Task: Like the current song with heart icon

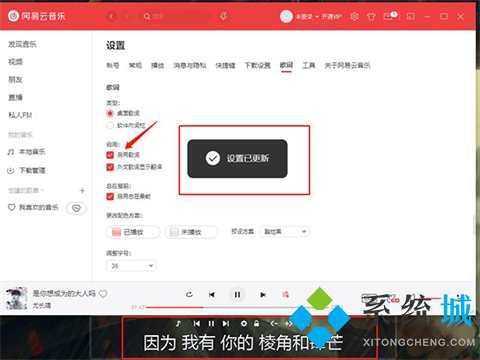Action: tap(103, 294)
